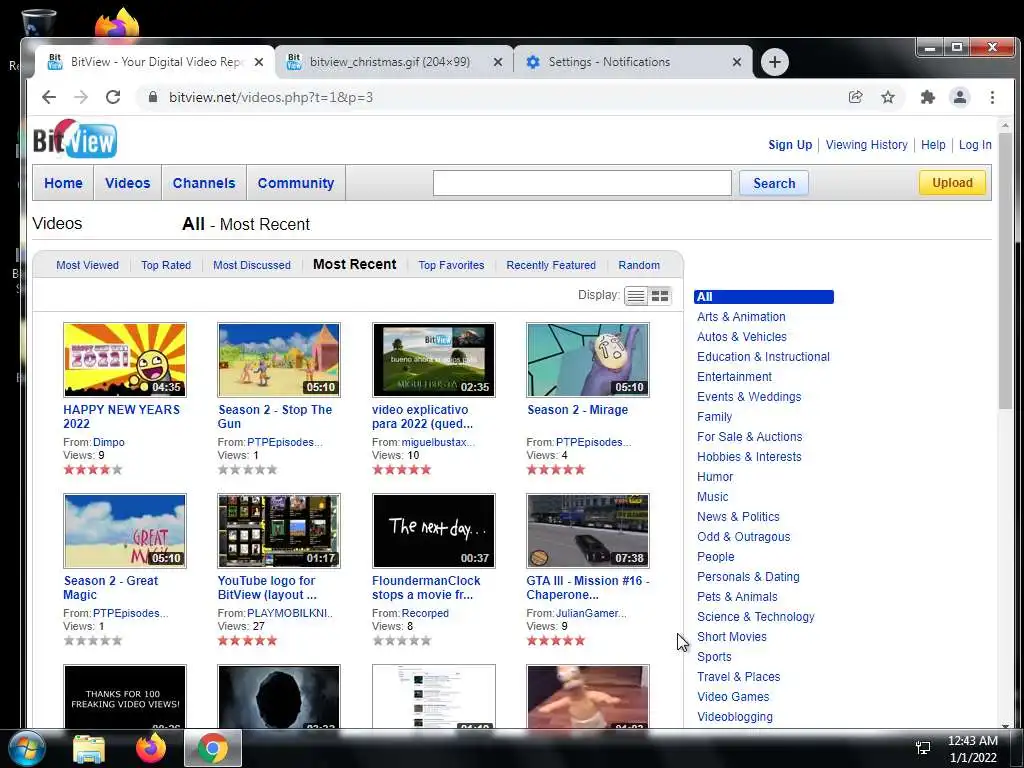Image resolution: width=1024 pixels, height=768 pixels.
Task: Click the BitView logo
Action: 75,139
